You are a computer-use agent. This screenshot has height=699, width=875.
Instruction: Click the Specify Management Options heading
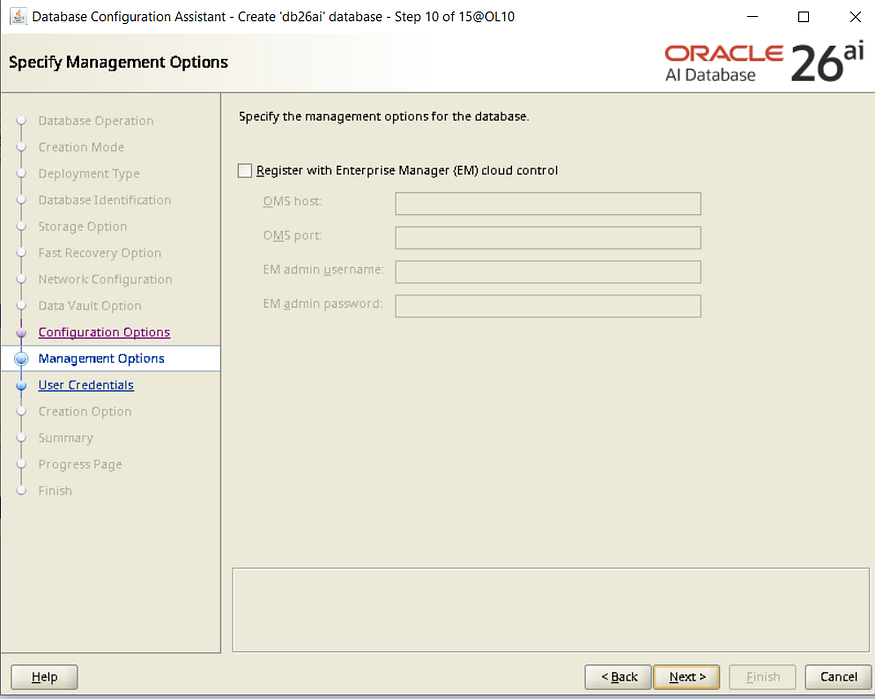pos(118,62)
